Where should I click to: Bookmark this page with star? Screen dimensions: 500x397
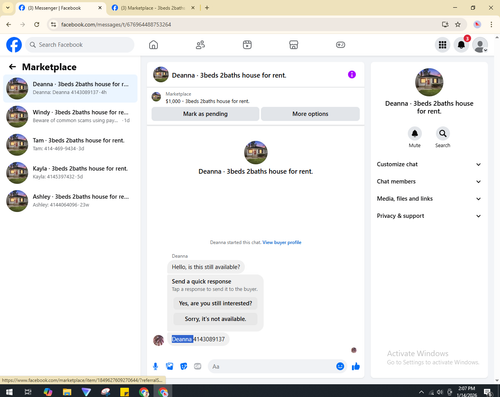(458, 24)
